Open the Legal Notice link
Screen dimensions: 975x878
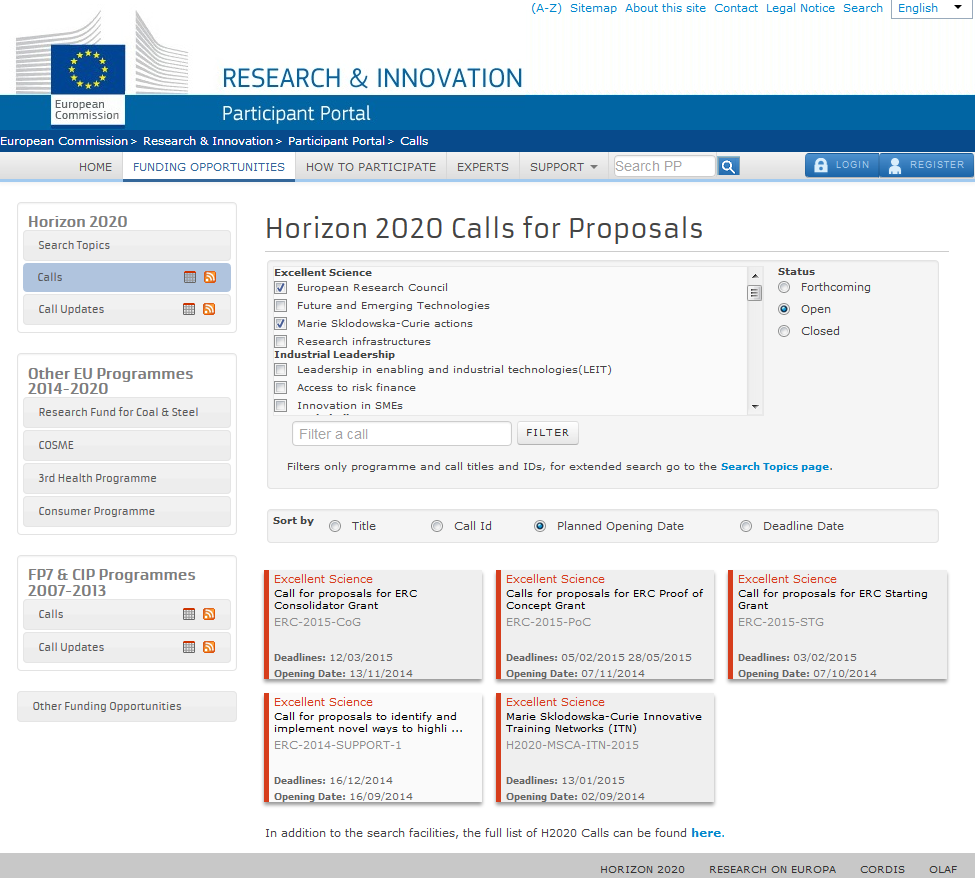point(800,8)
